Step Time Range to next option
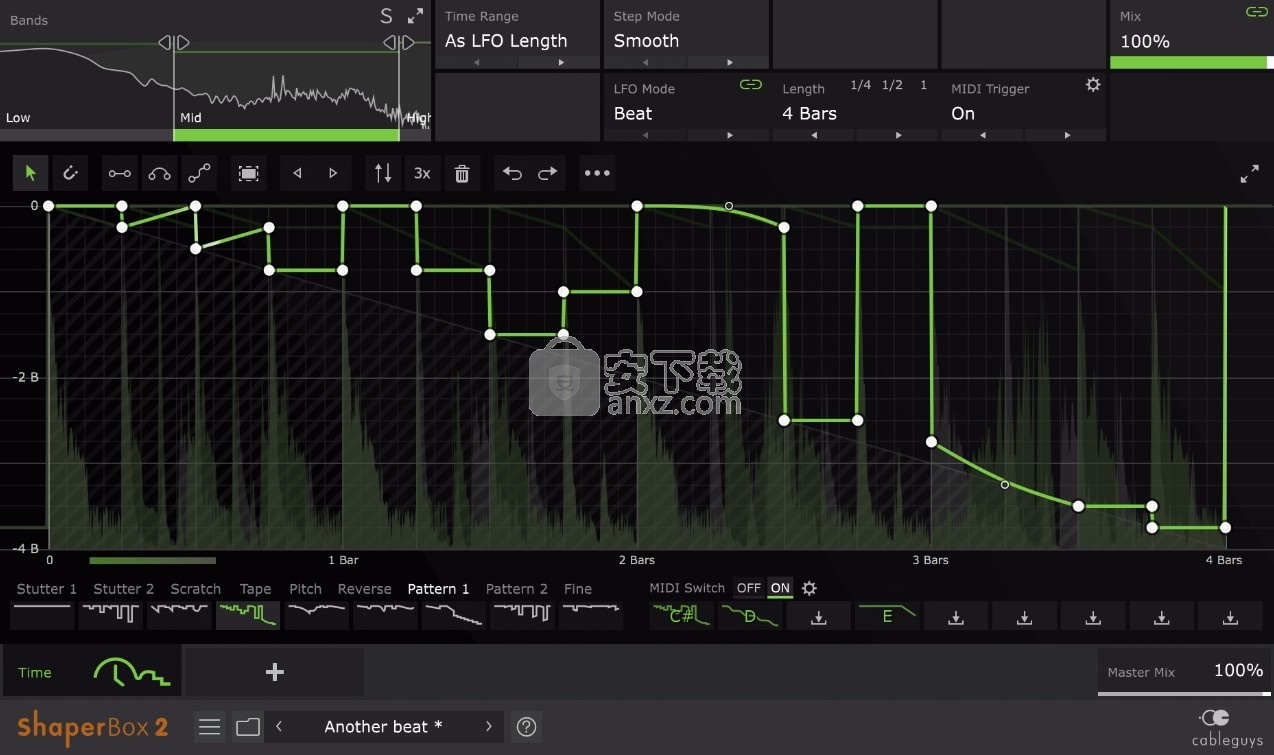Image resolution: width=1274 pixels, height=755 pixels. pyautogui.click(x=560, y=62)
